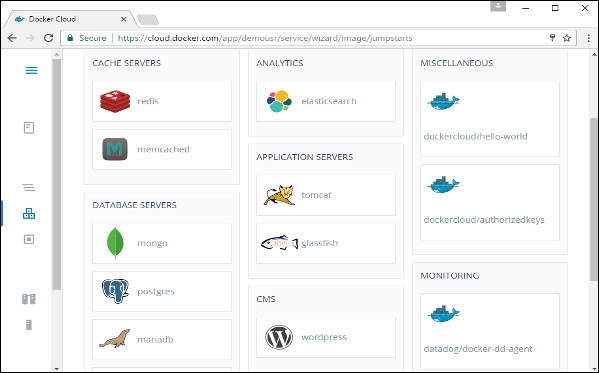Select the redis jumpstart image
599x373 pixels.
[162, 101]
